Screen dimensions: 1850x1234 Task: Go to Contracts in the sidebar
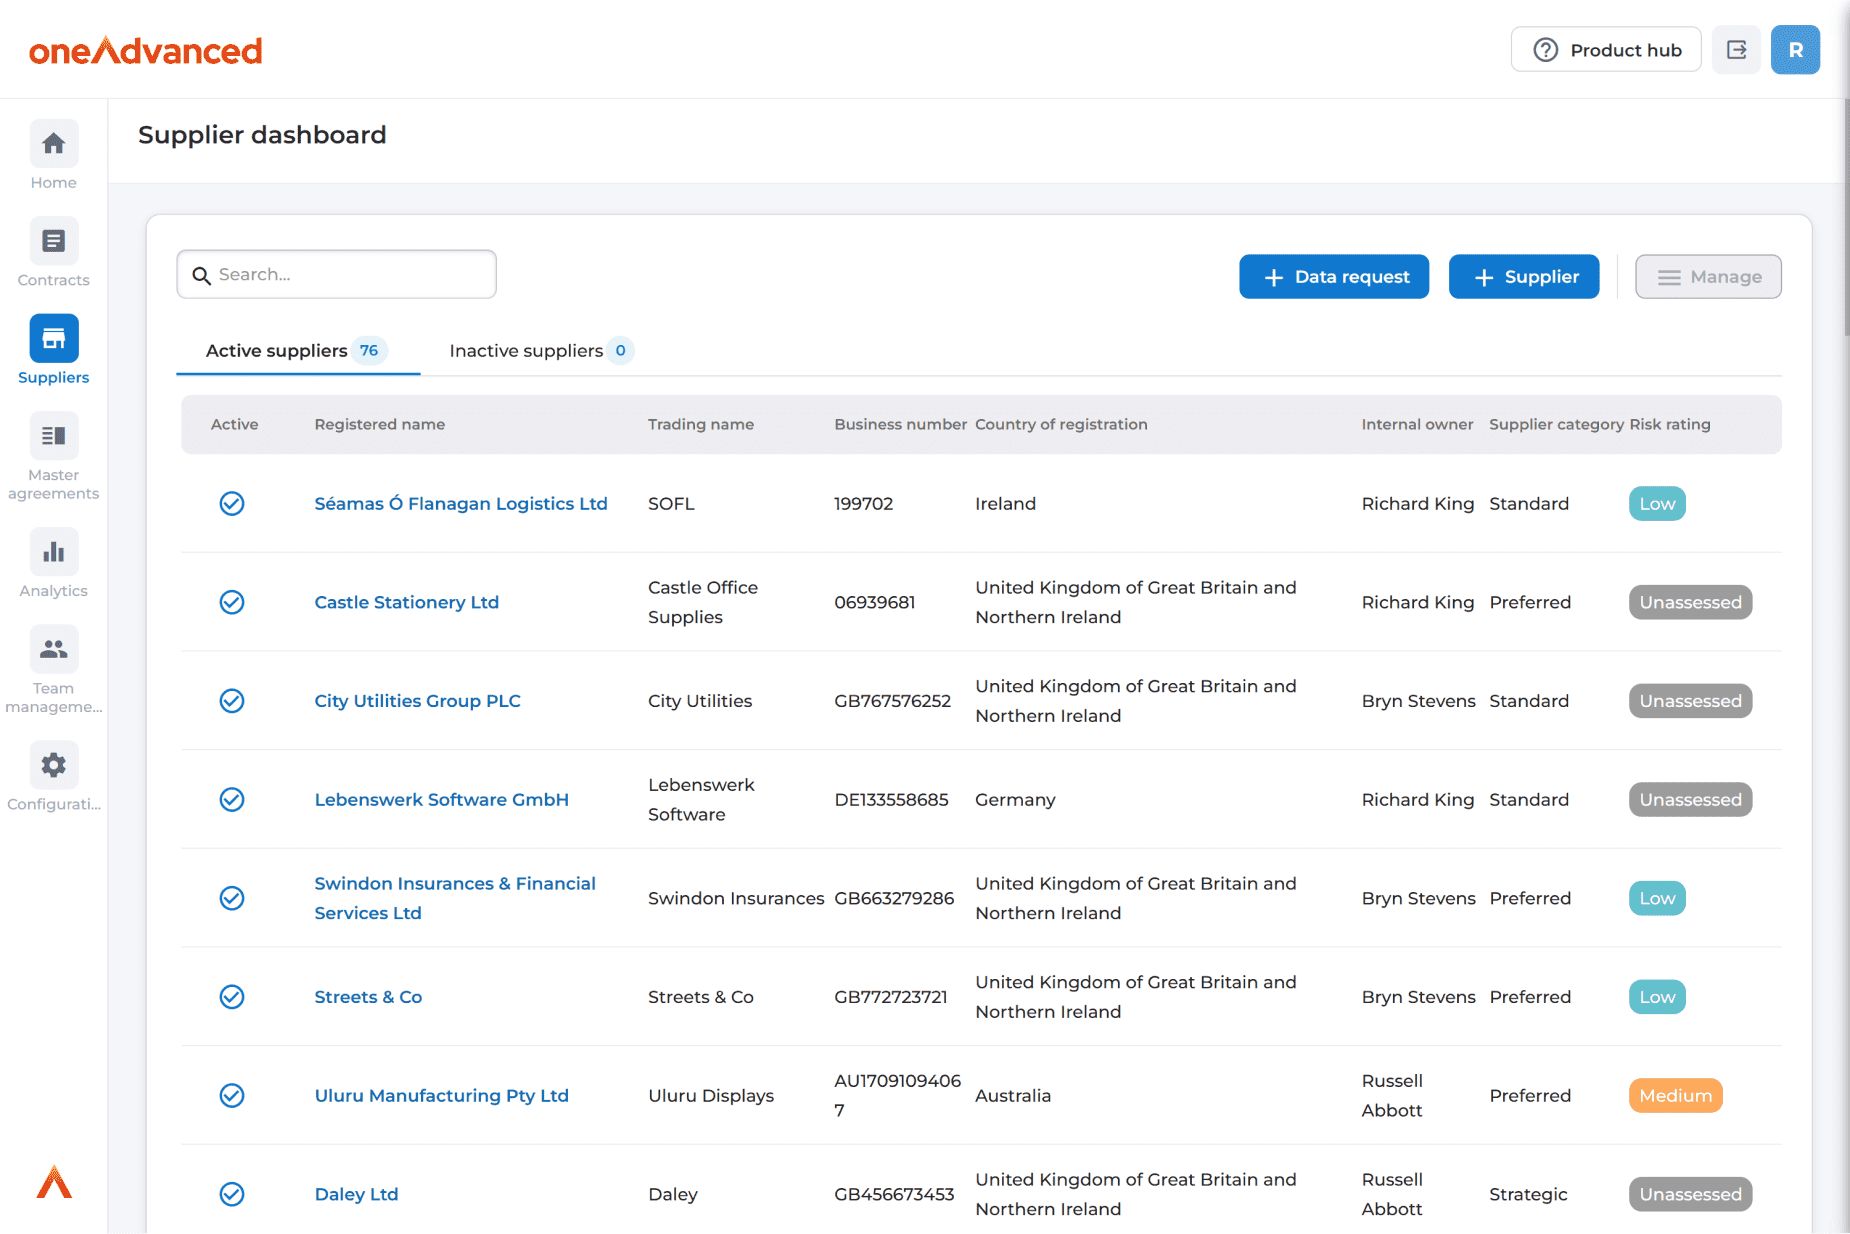pyautogui.click(x=54, y=242)
